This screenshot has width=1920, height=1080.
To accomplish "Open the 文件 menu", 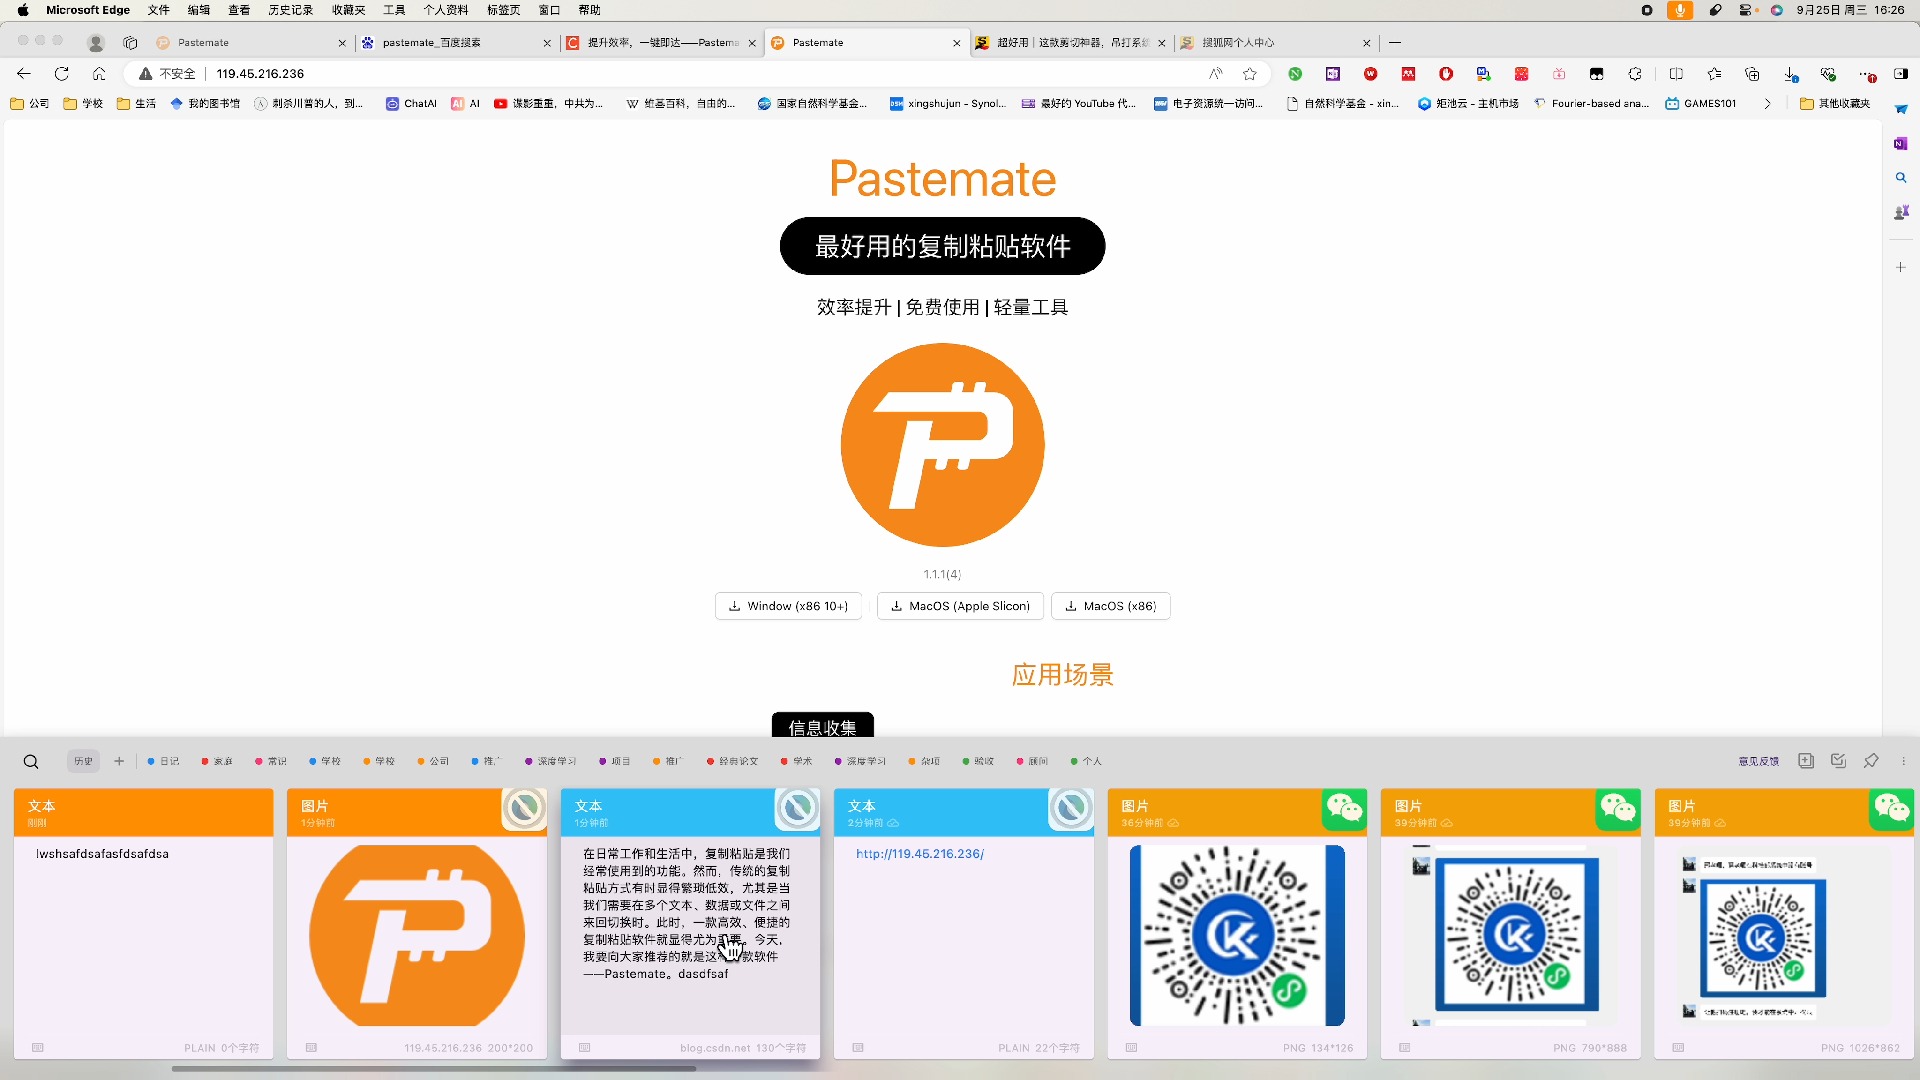I will coord(159,10).
